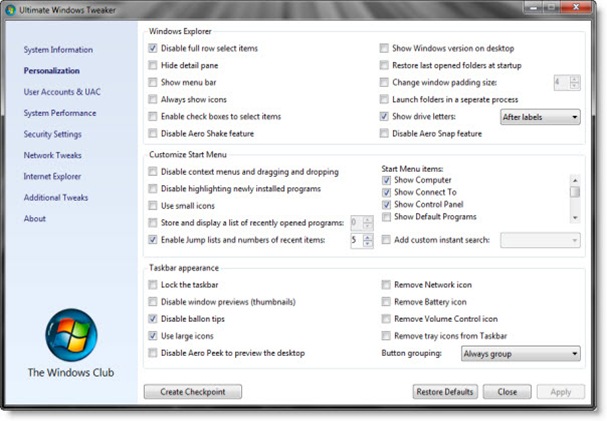This screenshot has height=421, width=607.
Task: Uncheck Use large icons in Taskbar
Action: click(x=153, y=336)
